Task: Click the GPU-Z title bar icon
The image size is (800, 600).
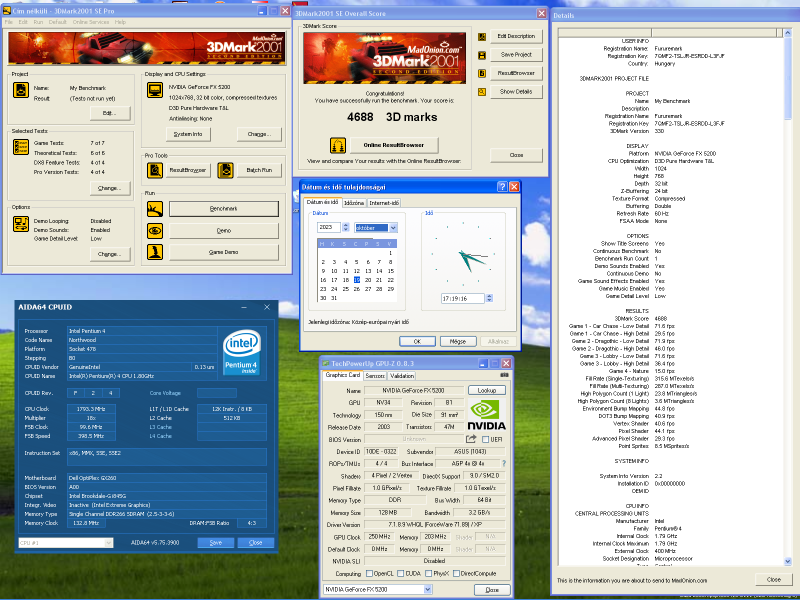Action: point(326,364)
